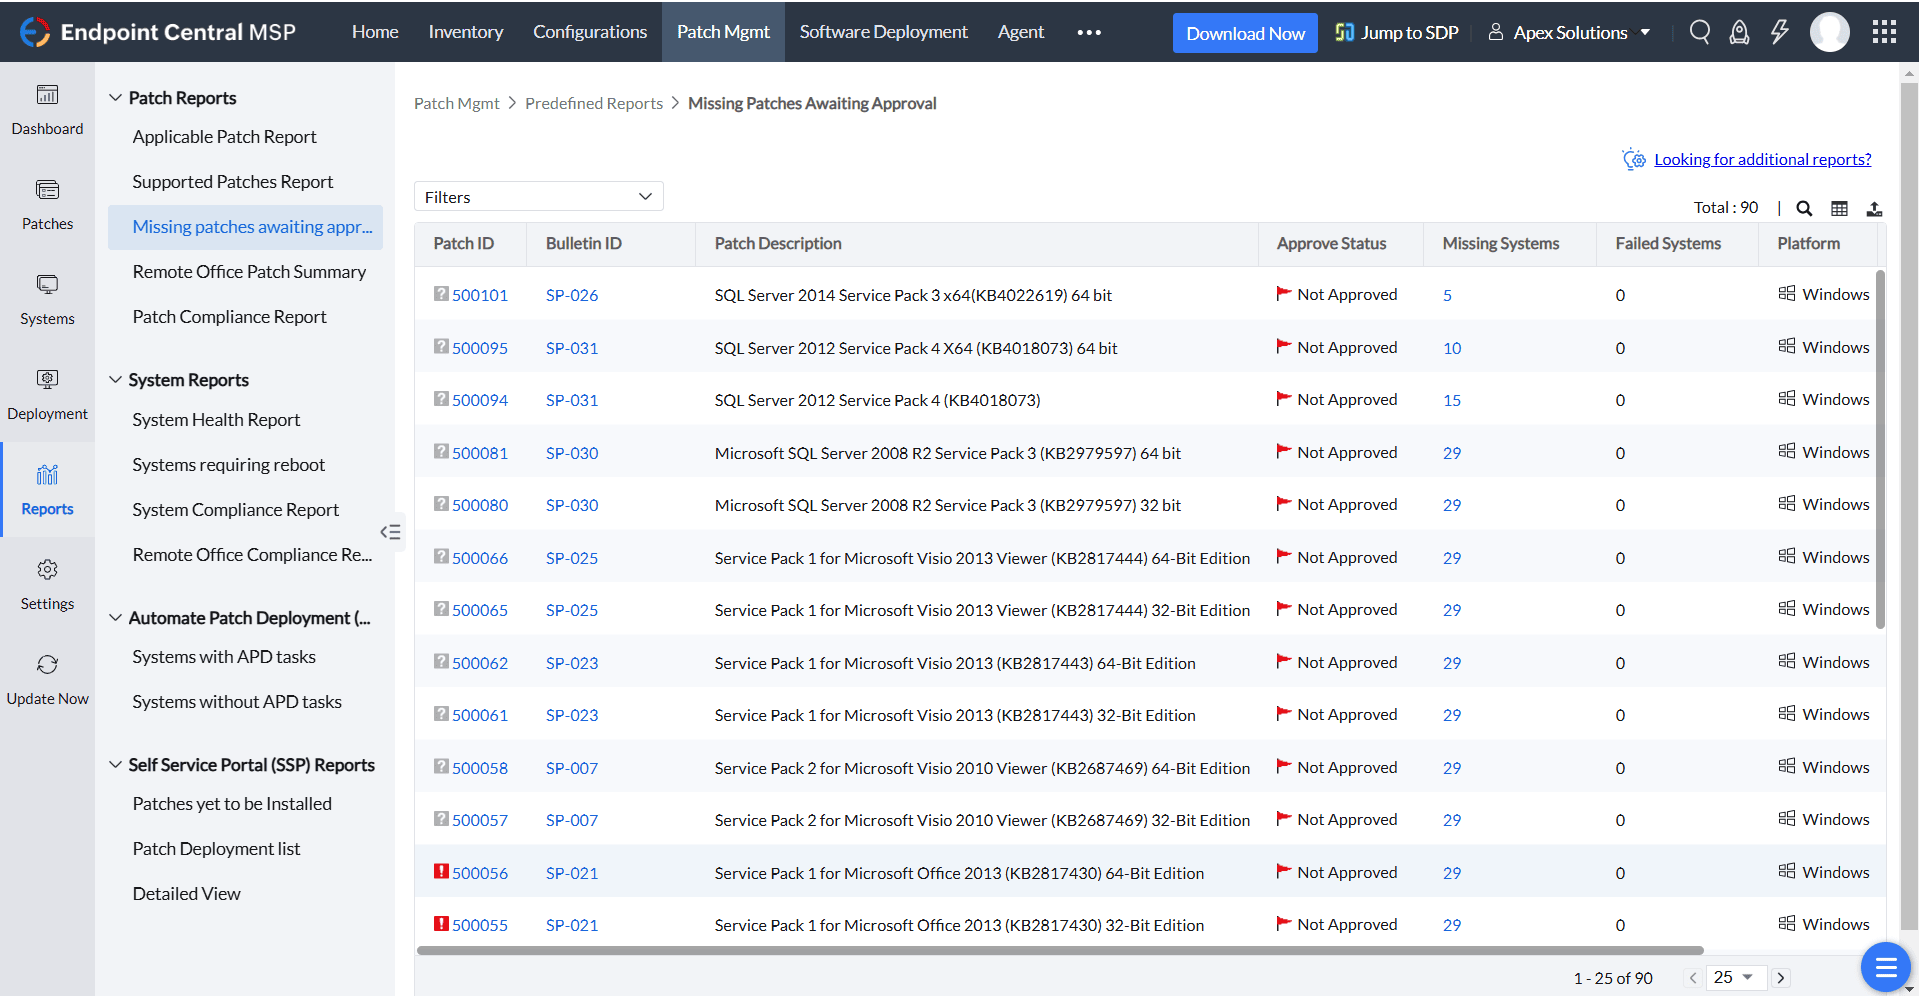Open the Inventory menu
This screenshot has width=1919, height=996.
coord(465,31)
